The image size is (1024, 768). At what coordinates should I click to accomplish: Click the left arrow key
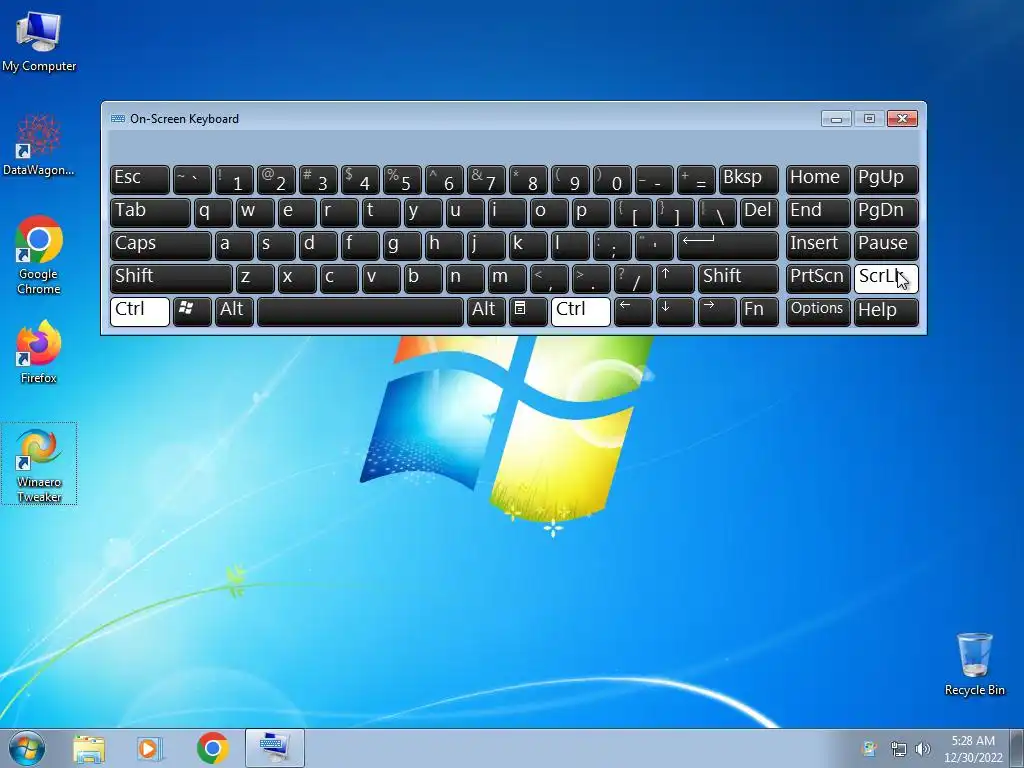[x=633, y=311]
